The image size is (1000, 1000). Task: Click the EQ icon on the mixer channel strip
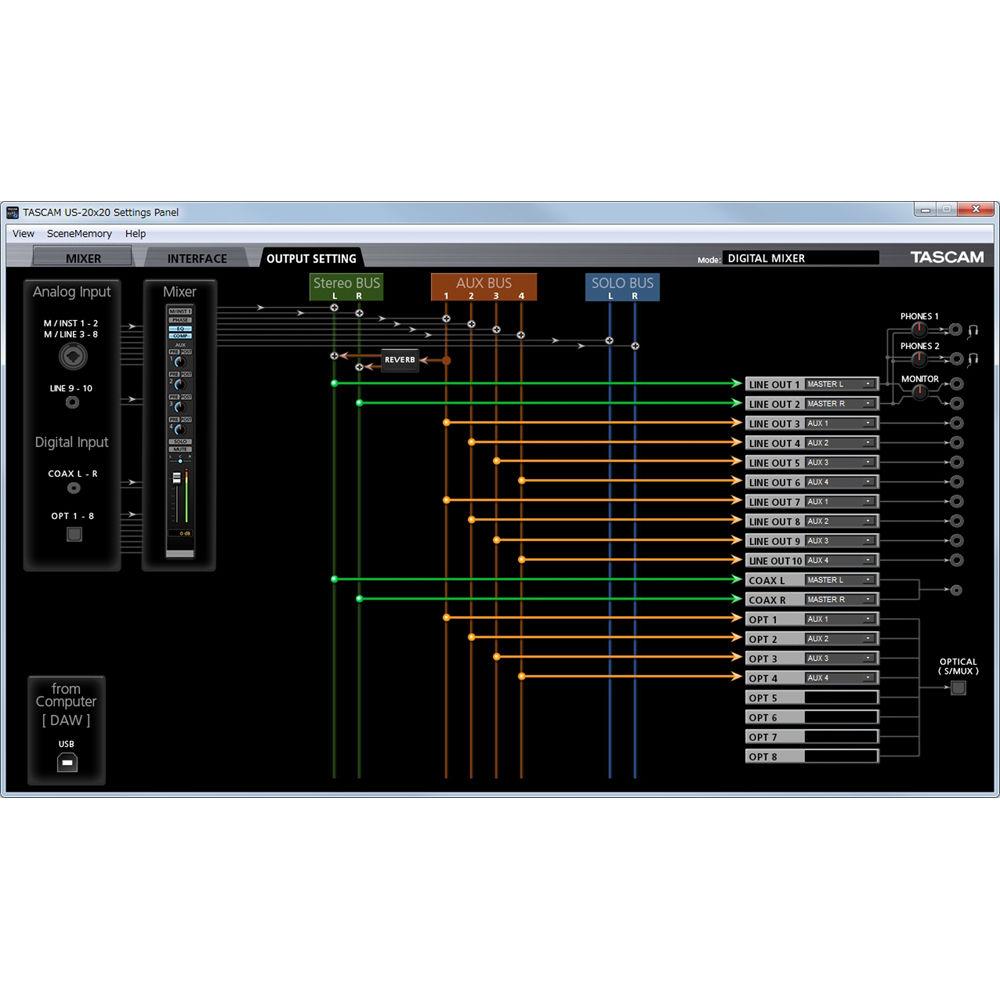[179, 327]
